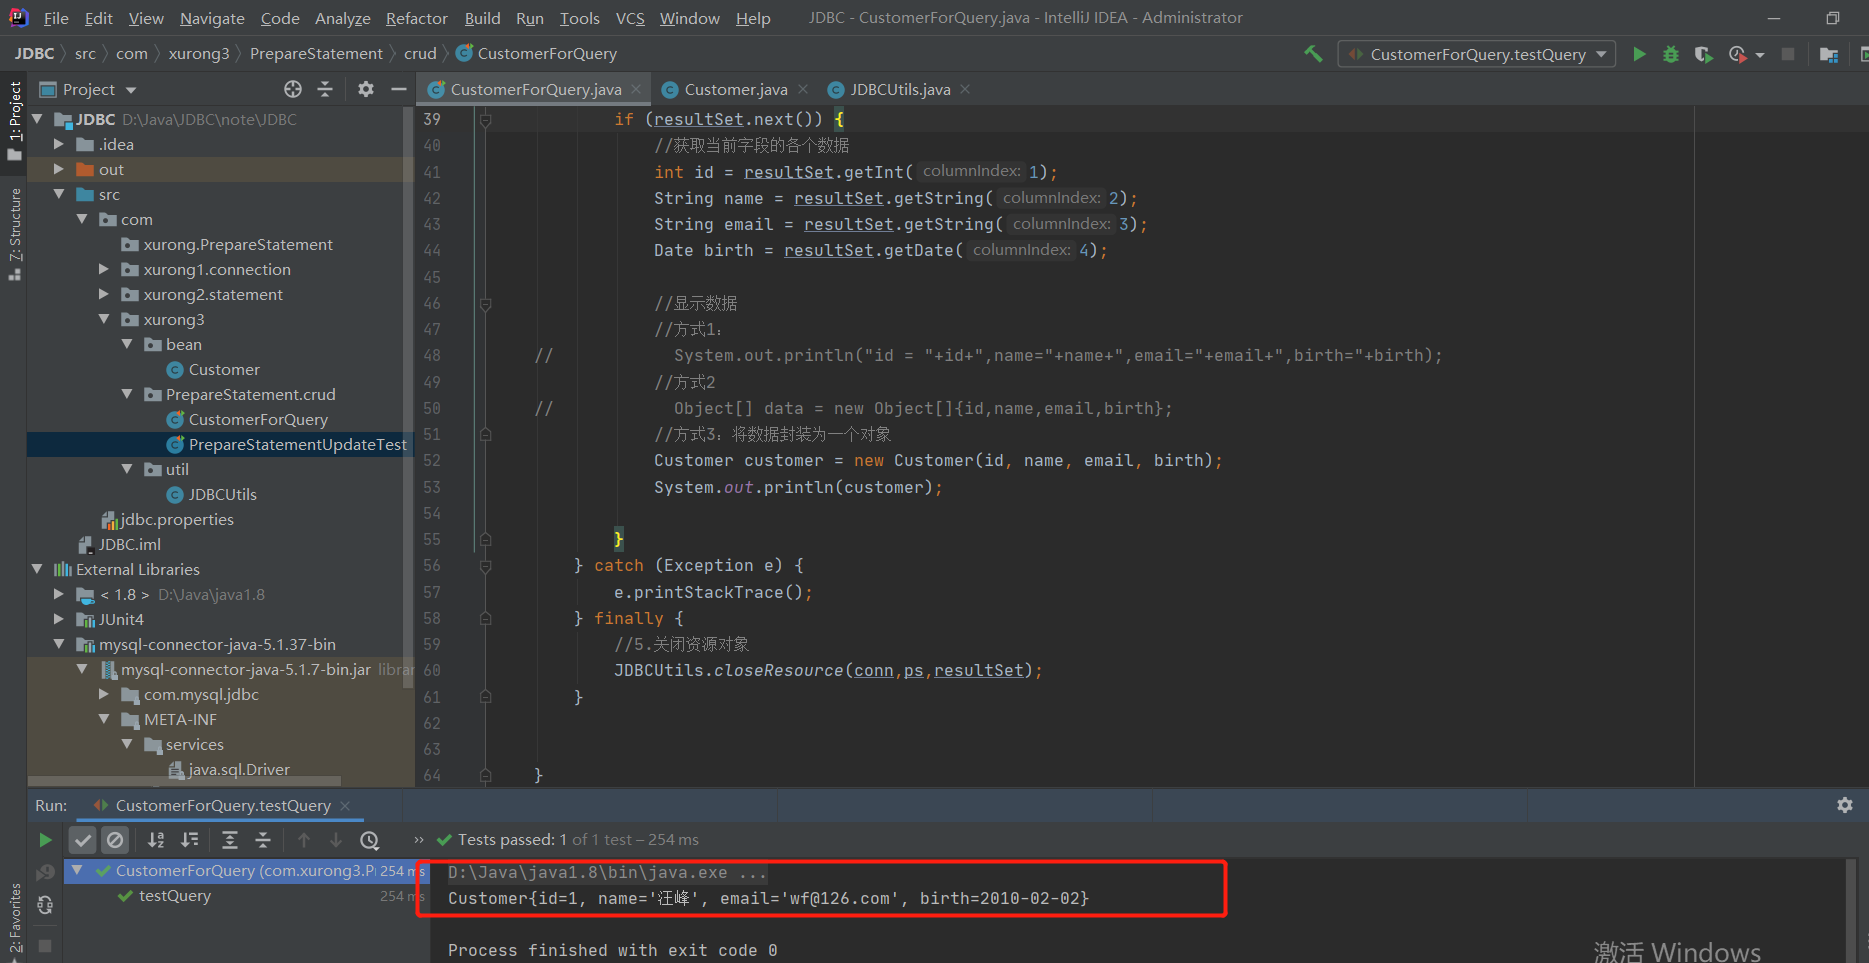Viewport: 1869px width, 963px height.
Task: Open the Analyze menu
Action: (342, 18)
